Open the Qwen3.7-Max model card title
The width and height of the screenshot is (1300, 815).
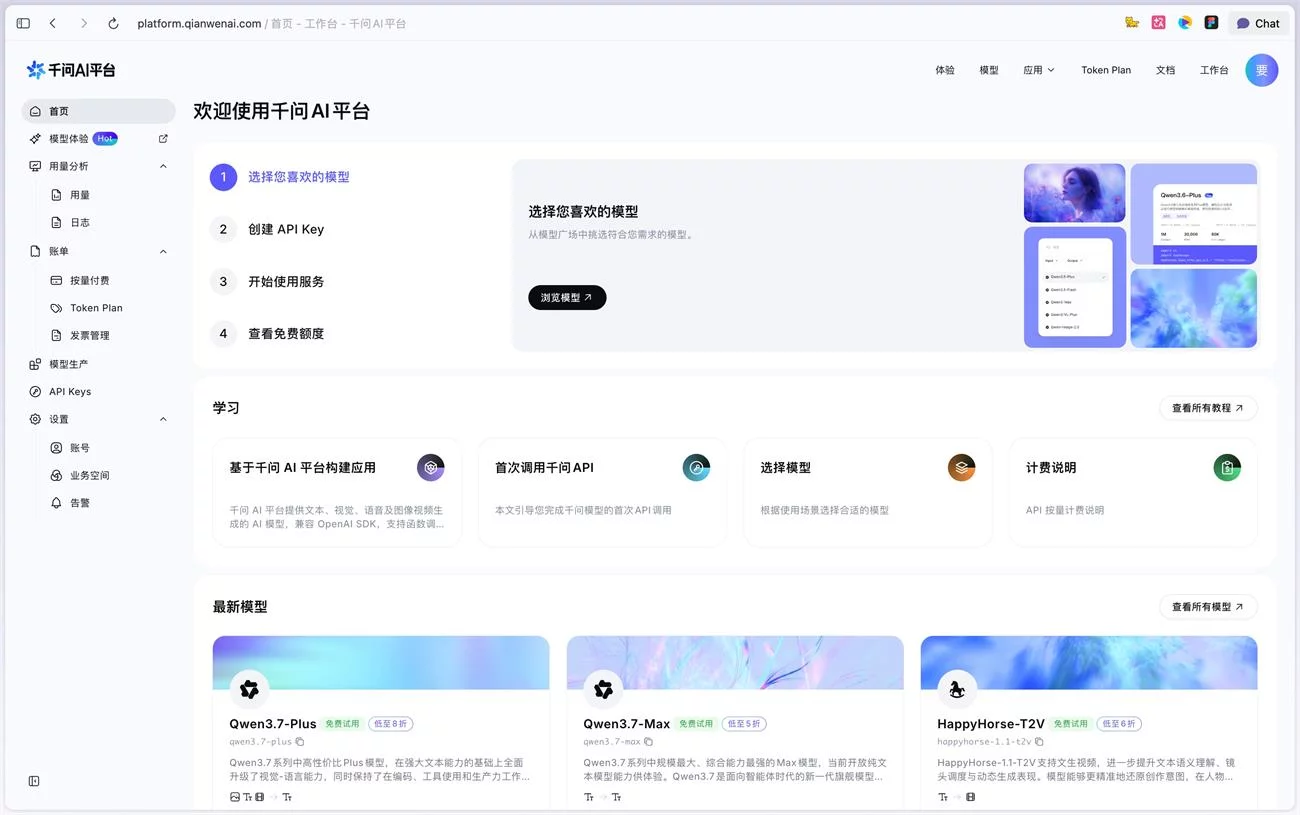click(x=627, y=724)
